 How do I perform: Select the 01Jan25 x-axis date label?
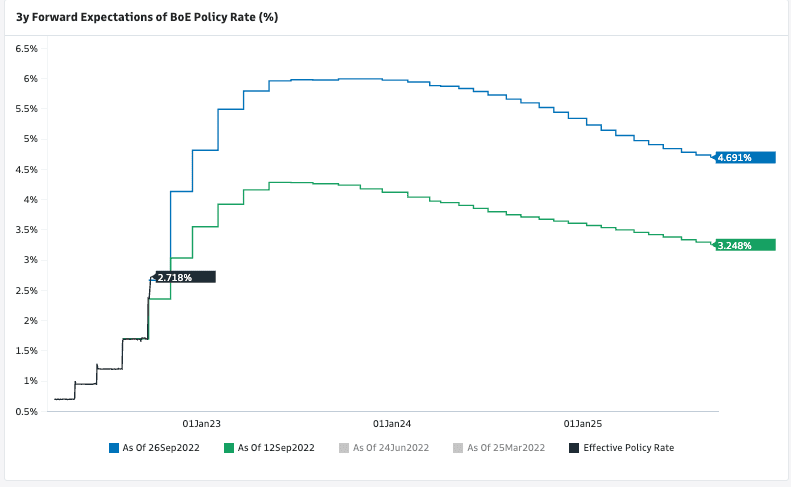click(x=583, y=423)
